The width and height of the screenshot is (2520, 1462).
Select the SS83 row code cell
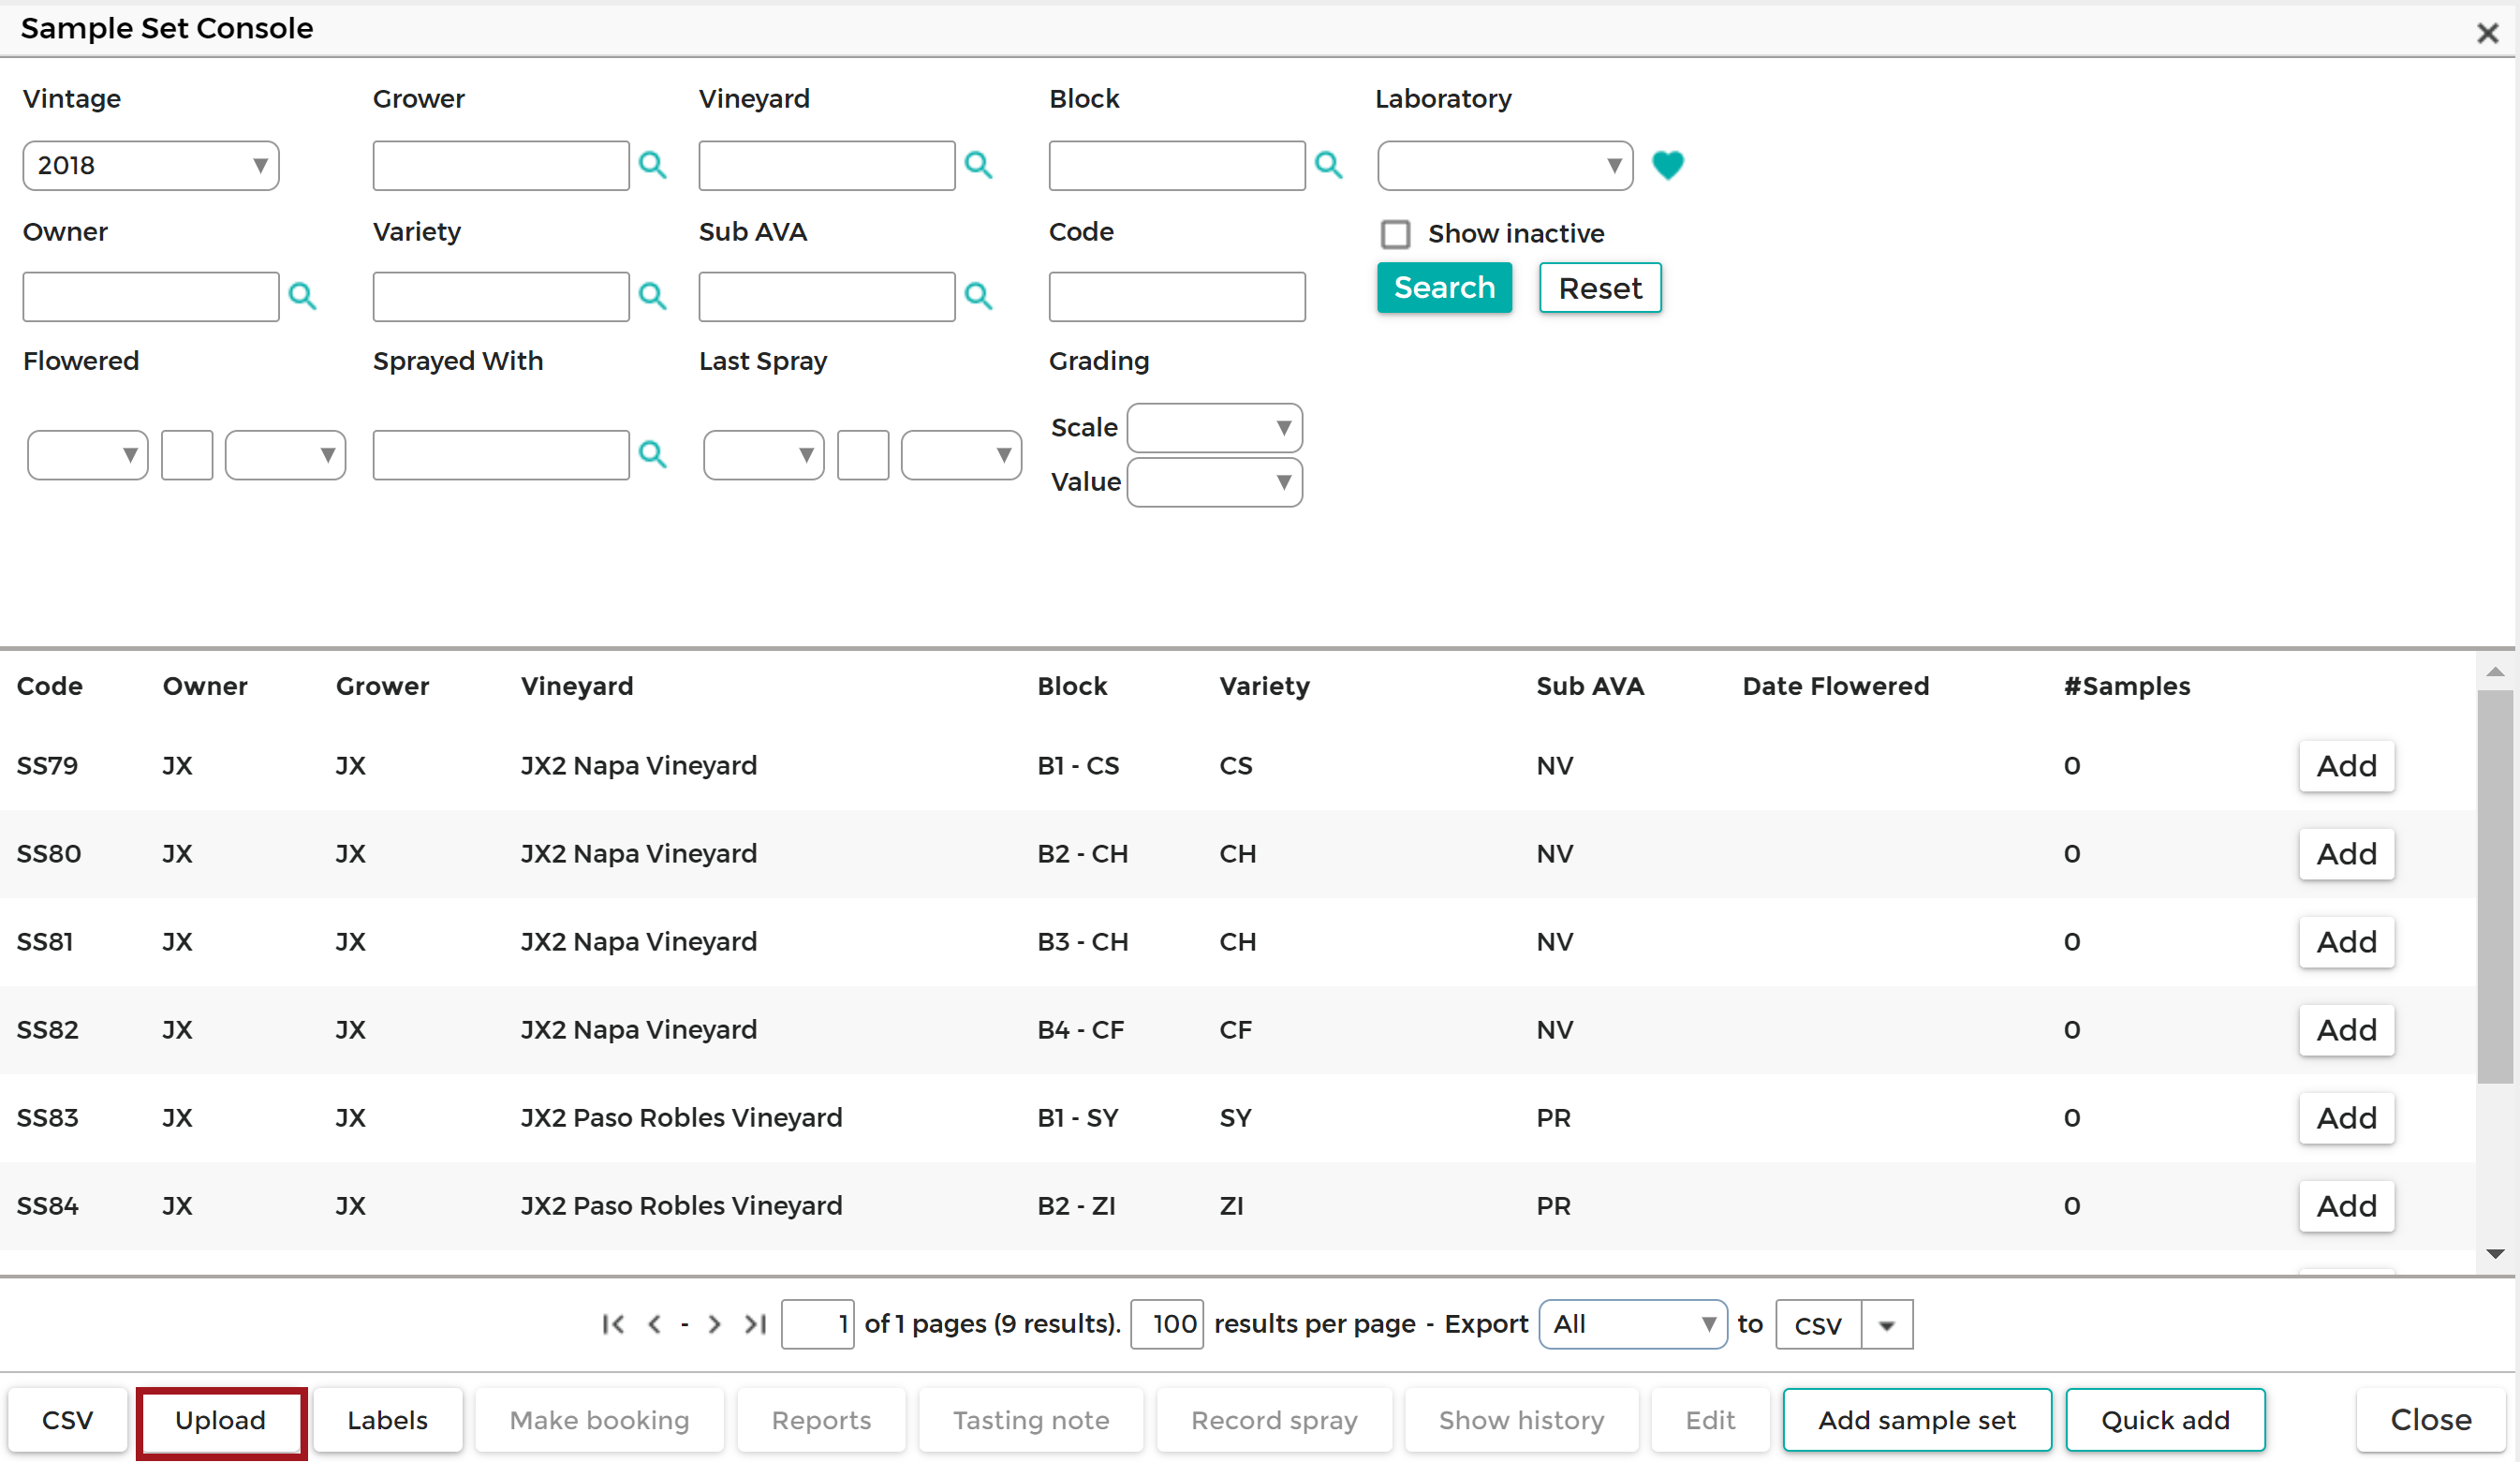pos(48,1118)
